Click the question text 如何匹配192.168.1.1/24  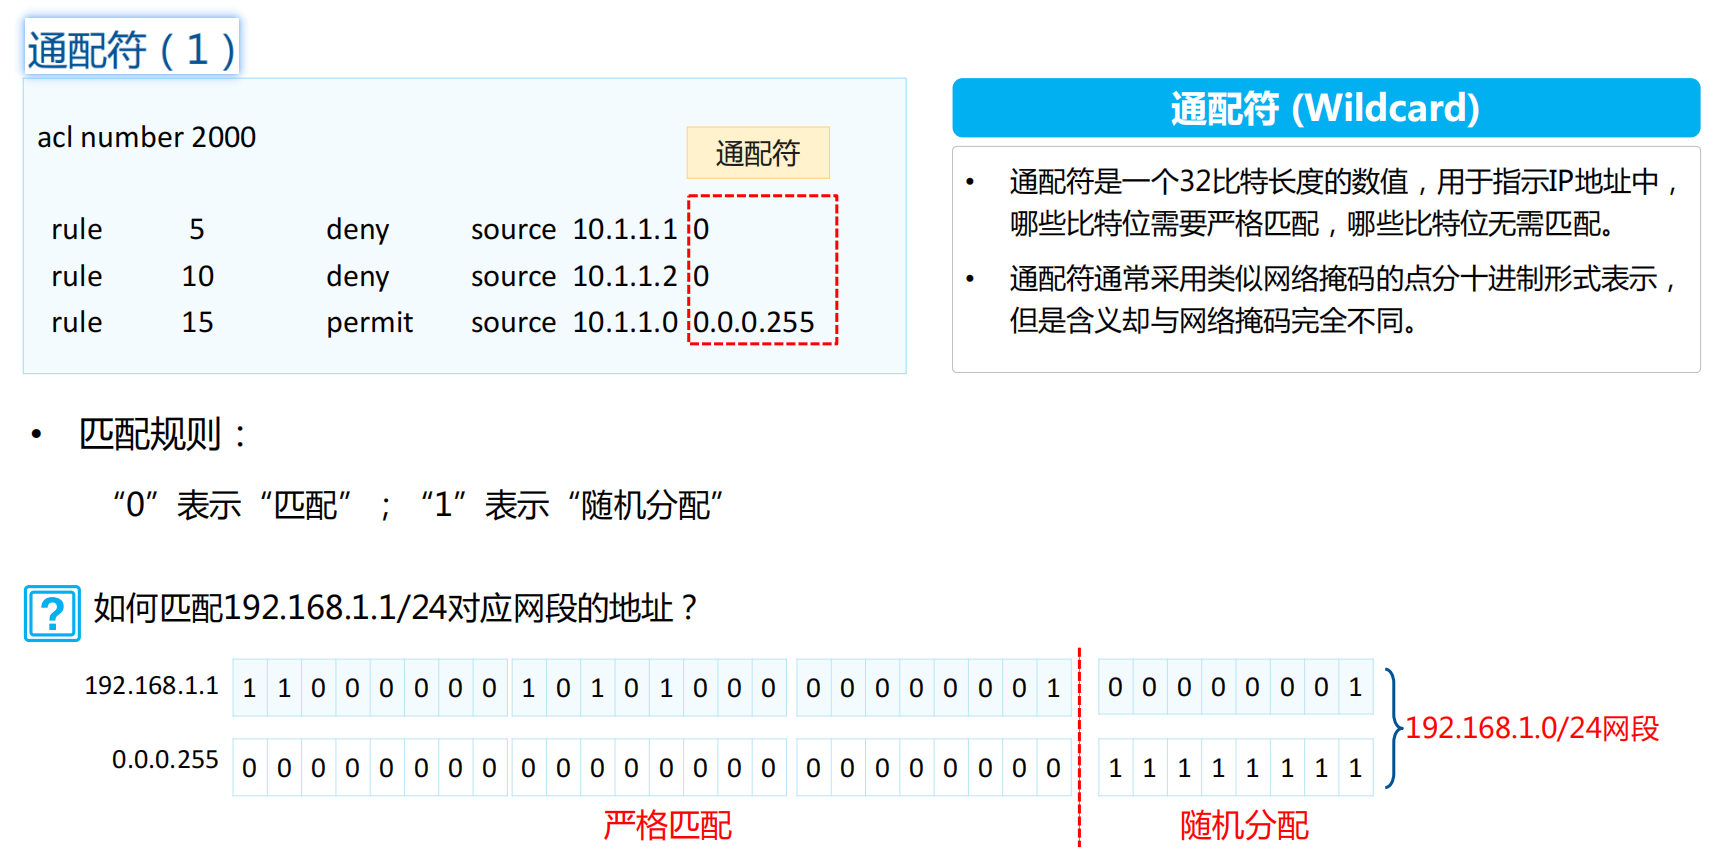click(x=395, y=607)
